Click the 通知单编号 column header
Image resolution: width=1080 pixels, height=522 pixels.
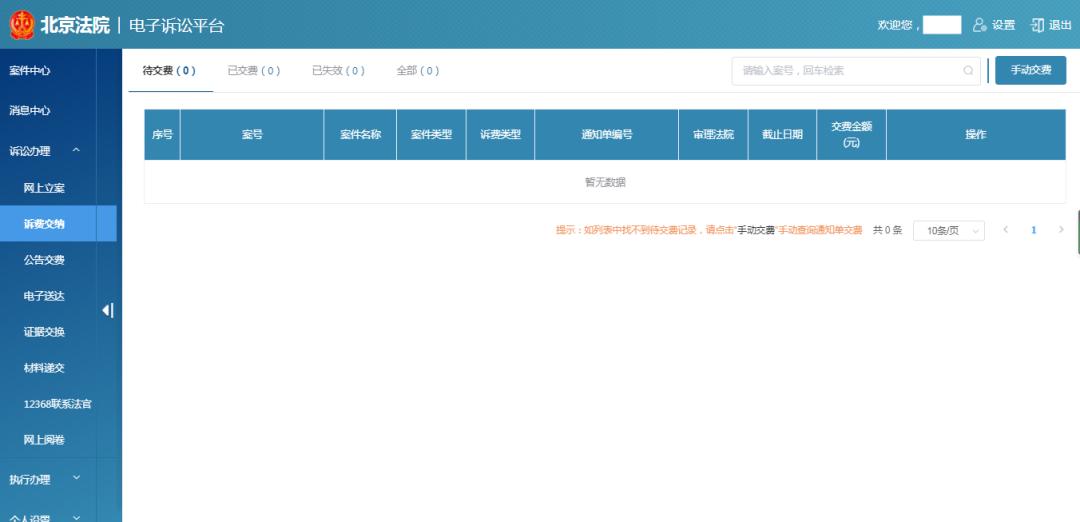click(607, 135)
